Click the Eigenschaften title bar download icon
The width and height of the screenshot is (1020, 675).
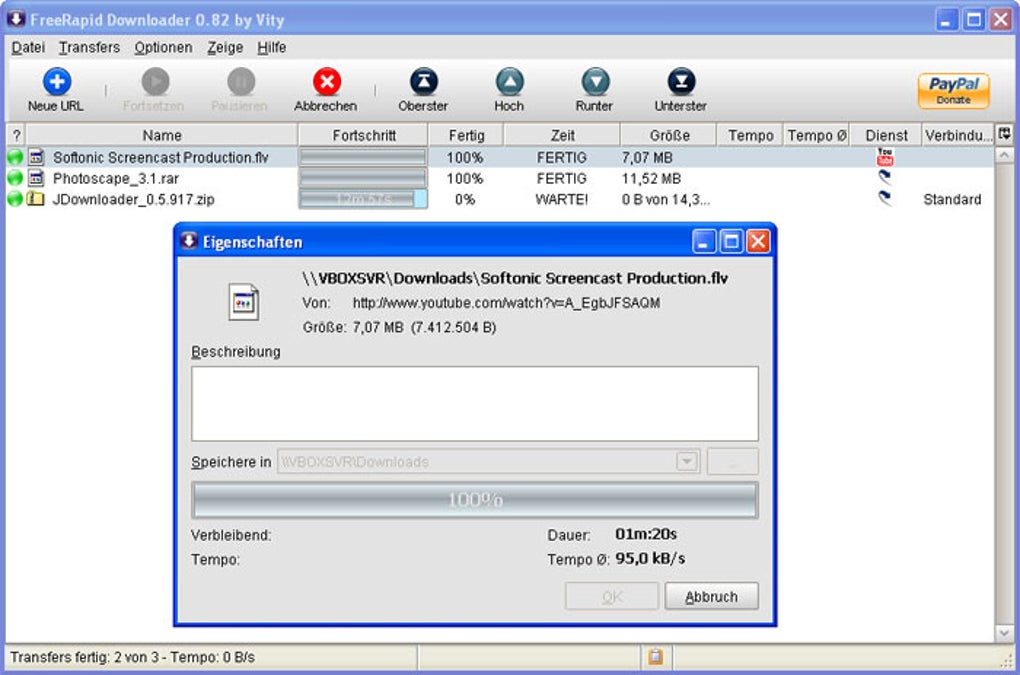[189, 241]
